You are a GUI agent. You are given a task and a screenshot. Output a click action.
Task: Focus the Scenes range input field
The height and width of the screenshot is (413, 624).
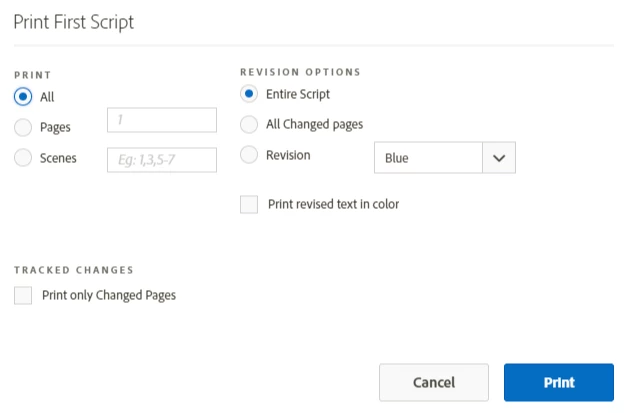162,158
